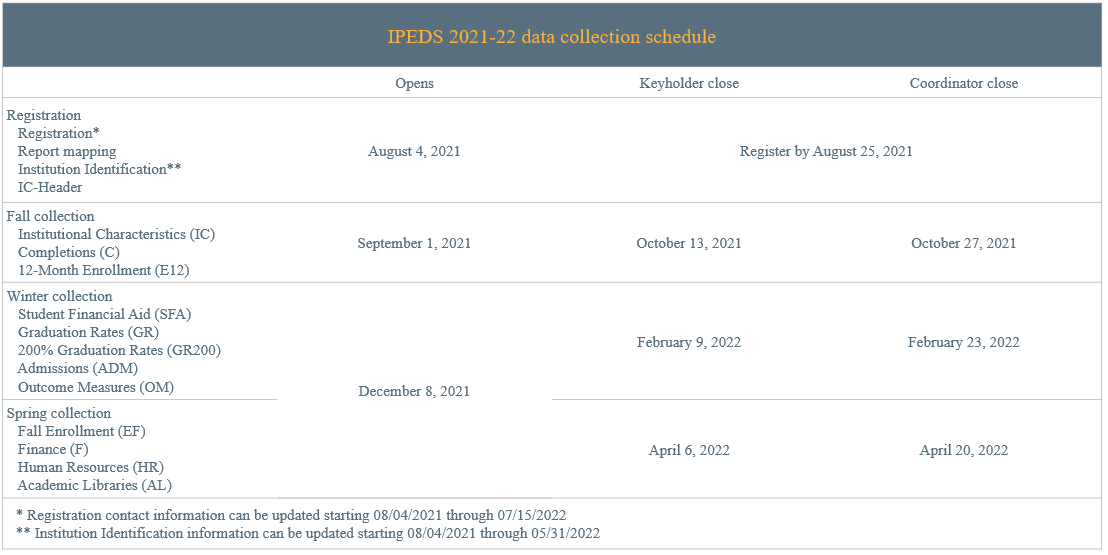Click the Register by August 25, 2021 text
Viewport: 1108px width, 555px height.
point(826,151)
